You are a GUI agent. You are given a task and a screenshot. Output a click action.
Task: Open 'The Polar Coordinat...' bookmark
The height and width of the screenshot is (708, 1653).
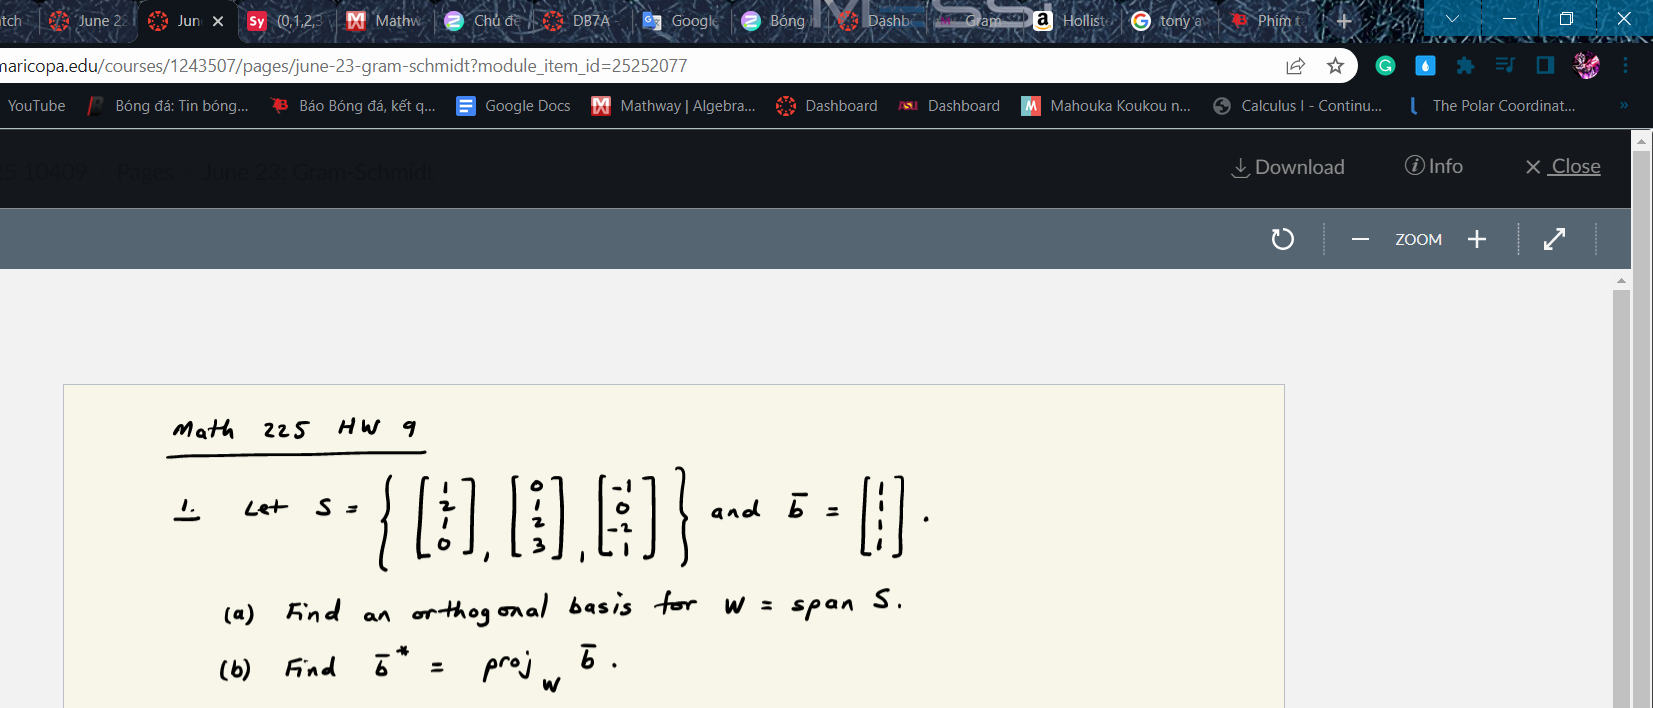tap(1490, 106)
